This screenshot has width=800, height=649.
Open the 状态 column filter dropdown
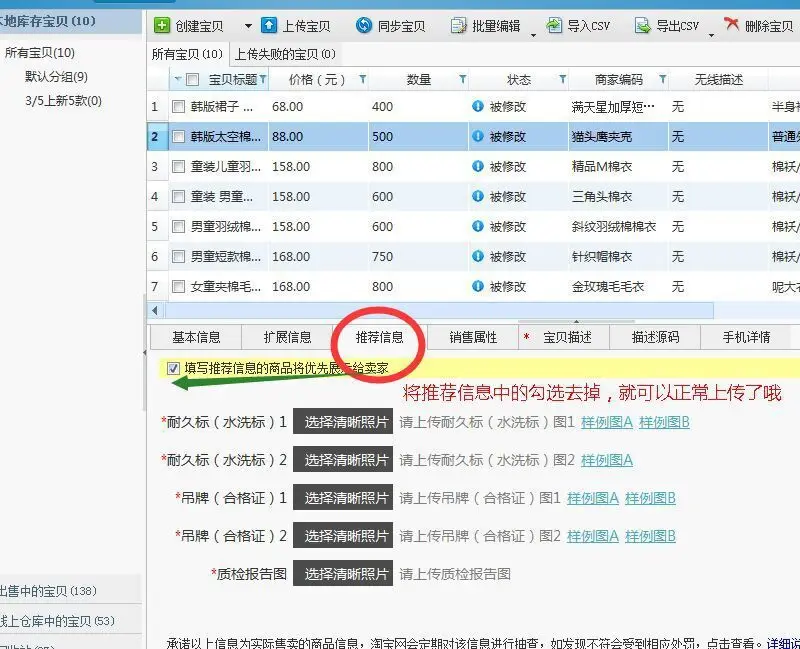point(562,80)
